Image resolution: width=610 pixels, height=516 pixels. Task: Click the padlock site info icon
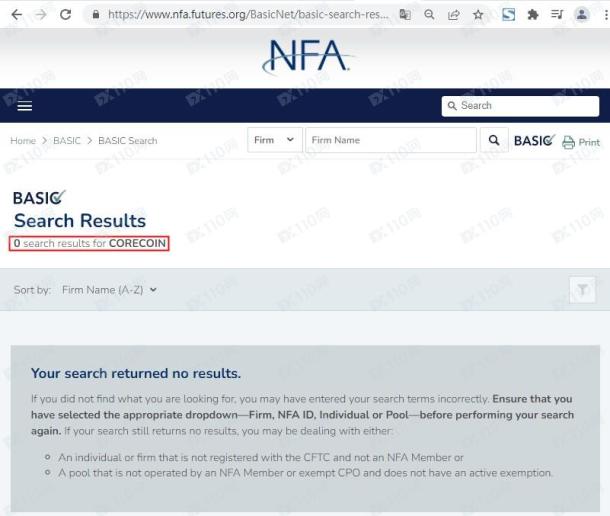96,15
